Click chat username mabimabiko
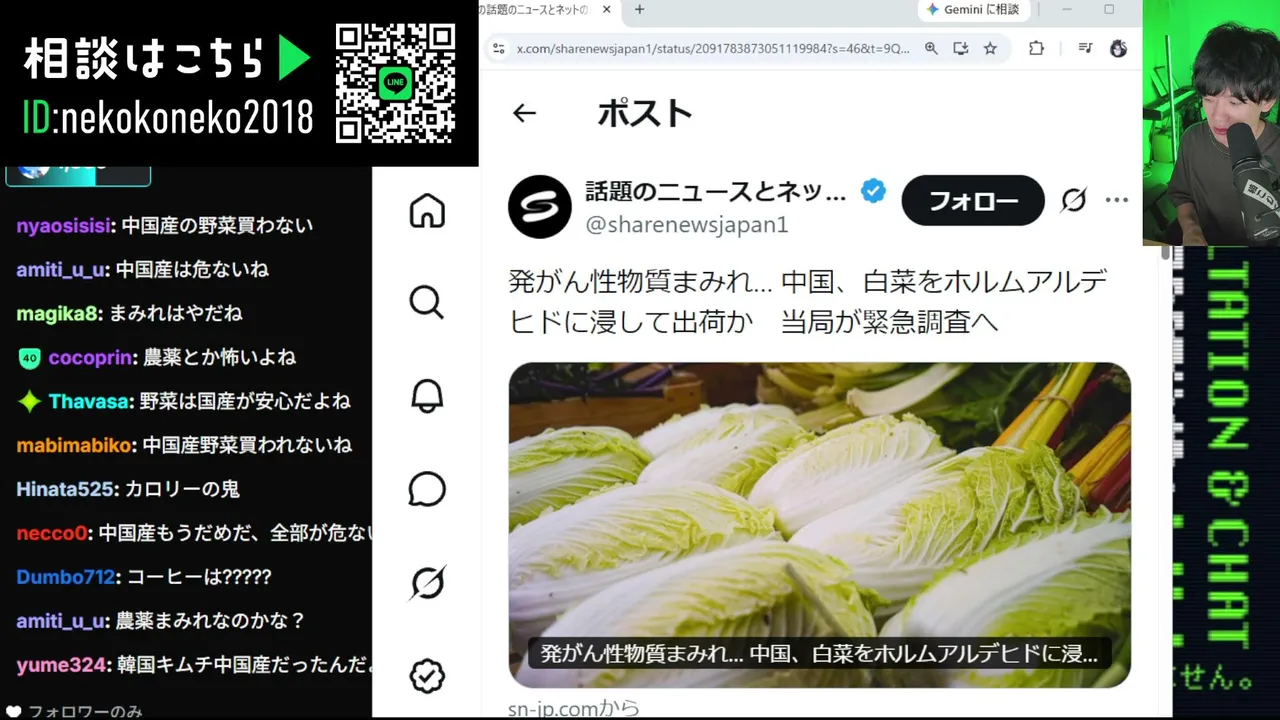1280x720 pixels. click(x=76, y=446)
